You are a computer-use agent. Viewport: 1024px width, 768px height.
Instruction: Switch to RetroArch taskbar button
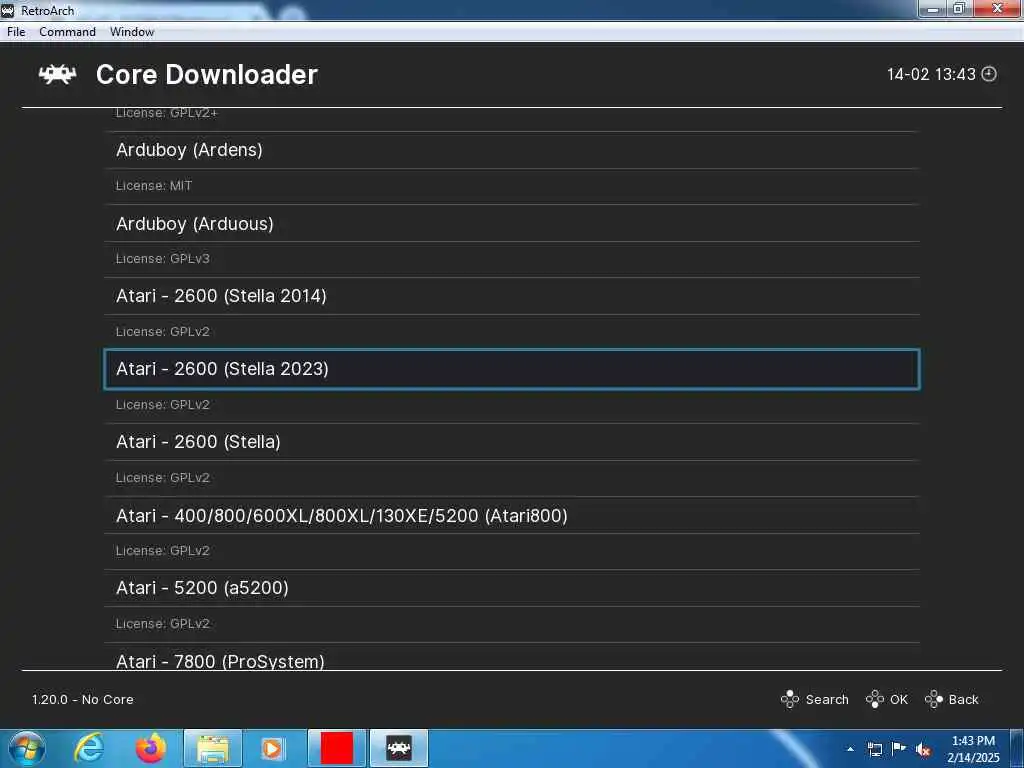[x=399, y=748]
